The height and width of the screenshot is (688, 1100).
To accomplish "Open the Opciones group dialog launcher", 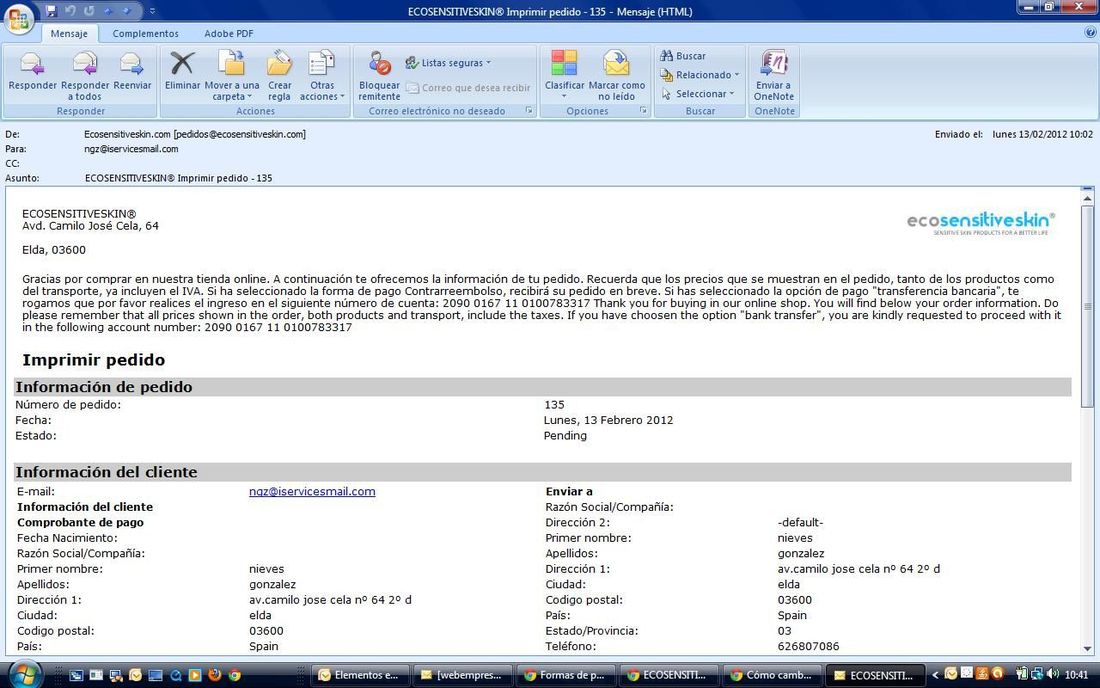I will (643, 111).
